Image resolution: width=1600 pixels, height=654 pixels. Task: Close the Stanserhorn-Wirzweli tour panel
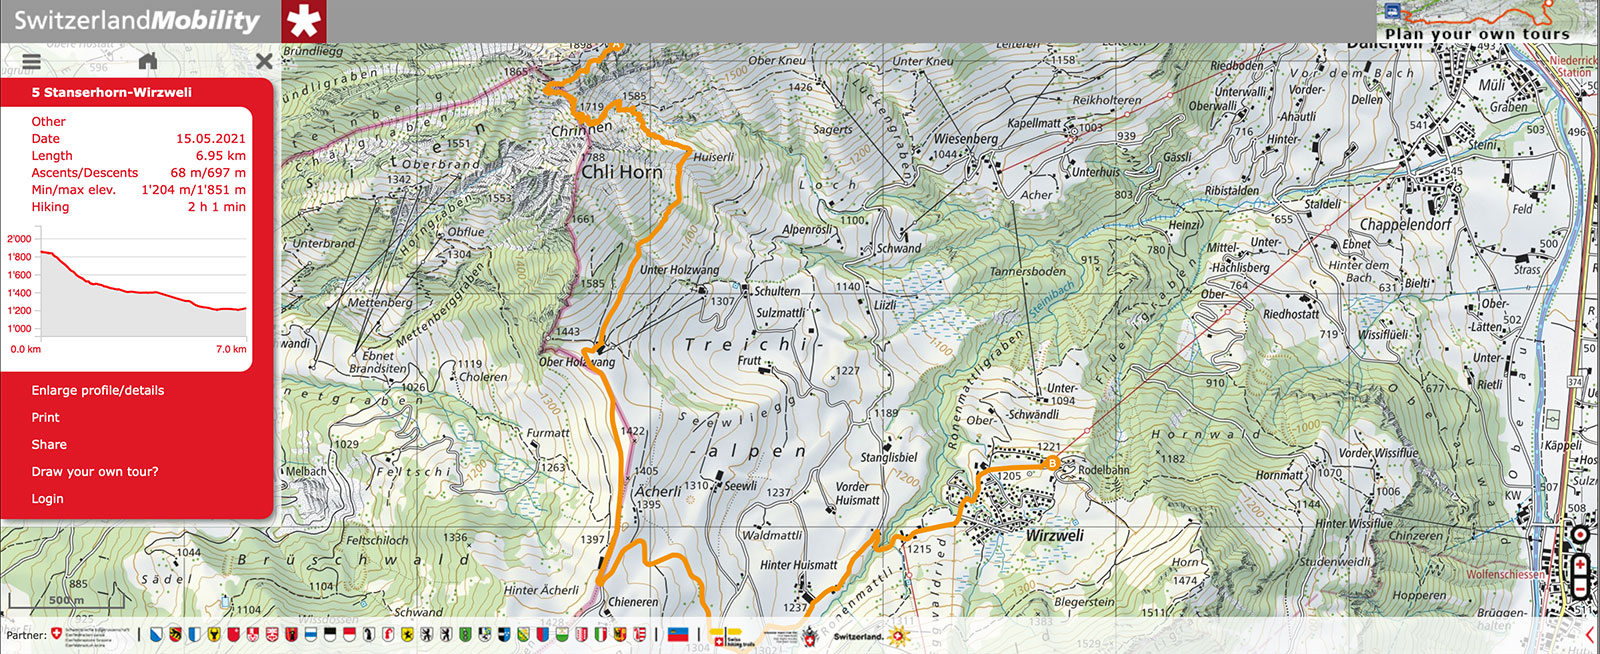[264, 61]
